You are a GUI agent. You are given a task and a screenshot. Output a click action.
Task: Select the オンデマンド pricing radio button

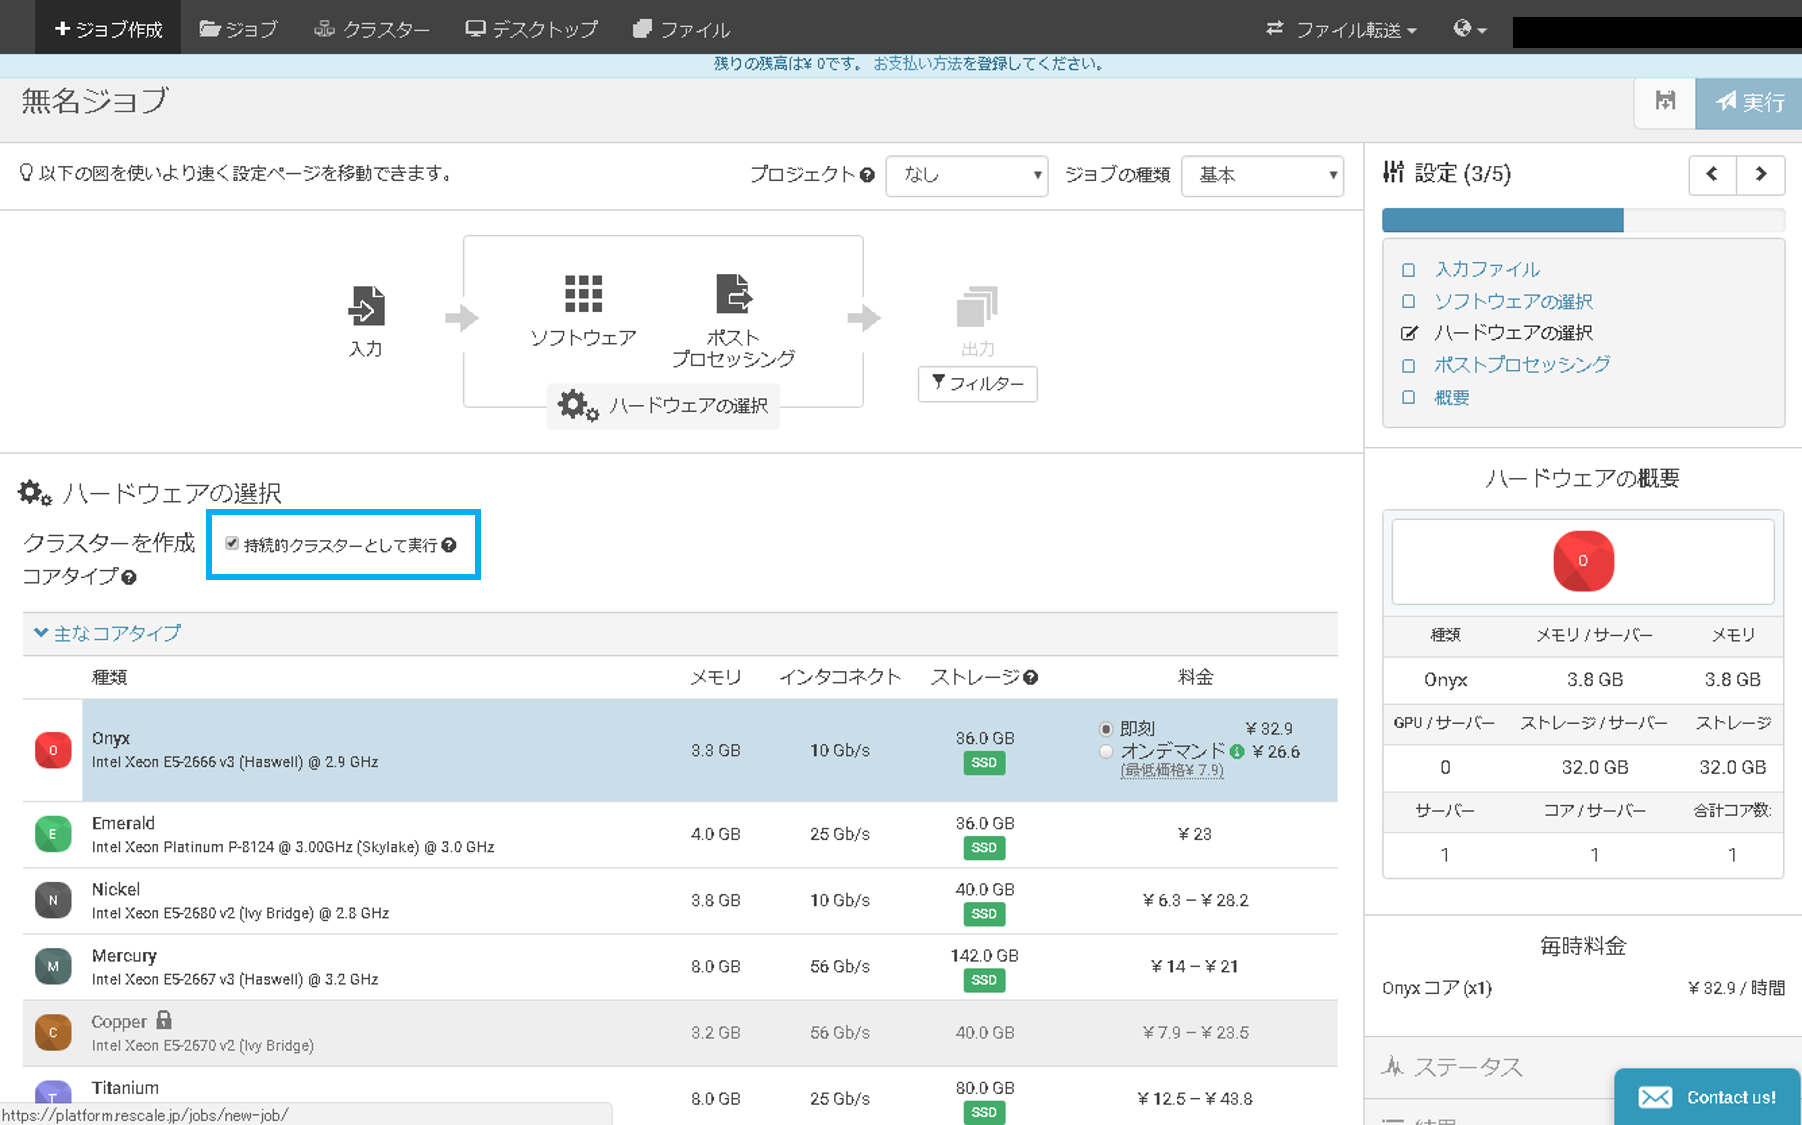[x=1106, y=752]
